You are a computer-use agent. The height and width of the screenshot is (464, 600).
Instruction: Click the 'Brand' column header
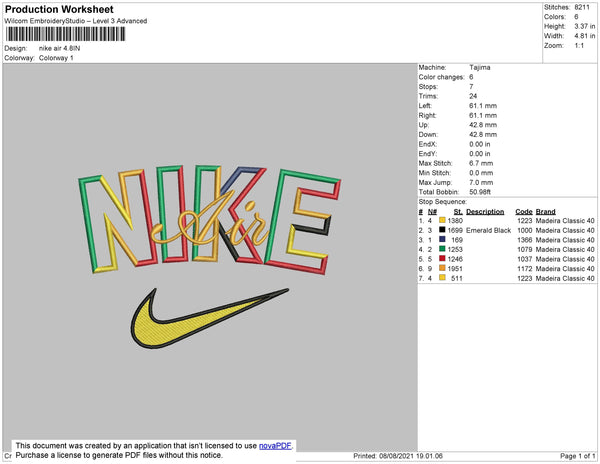545,212
